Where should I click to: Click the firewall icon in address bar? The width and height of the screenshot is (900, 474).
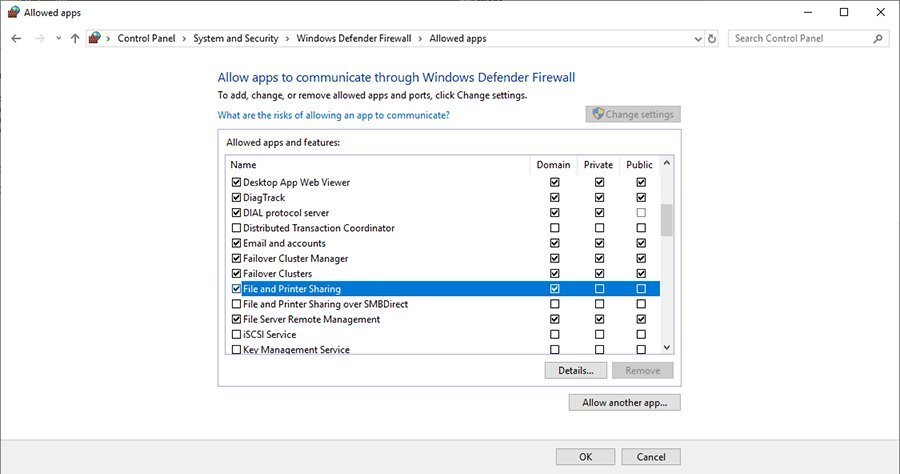95,38
